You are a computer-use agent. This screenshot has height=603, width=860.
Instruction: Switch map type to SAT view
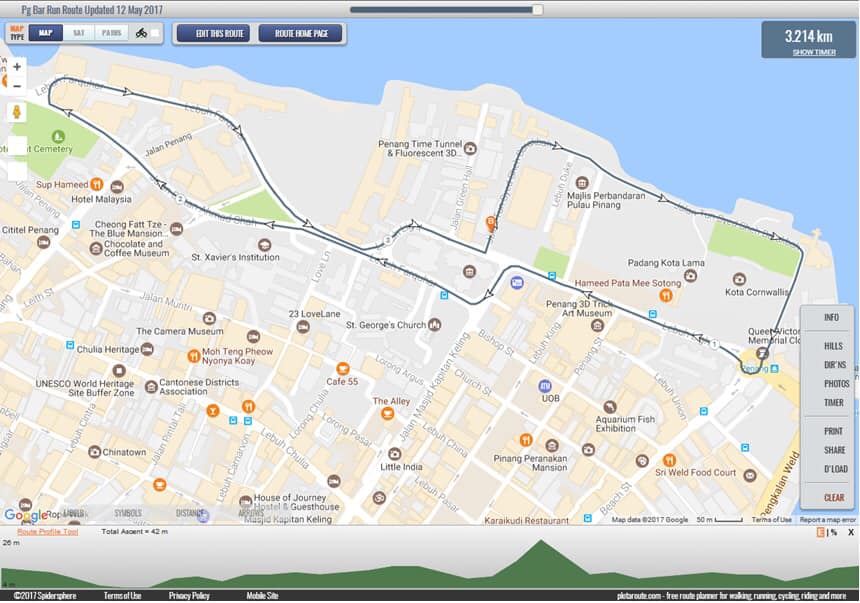click(79, 33)
